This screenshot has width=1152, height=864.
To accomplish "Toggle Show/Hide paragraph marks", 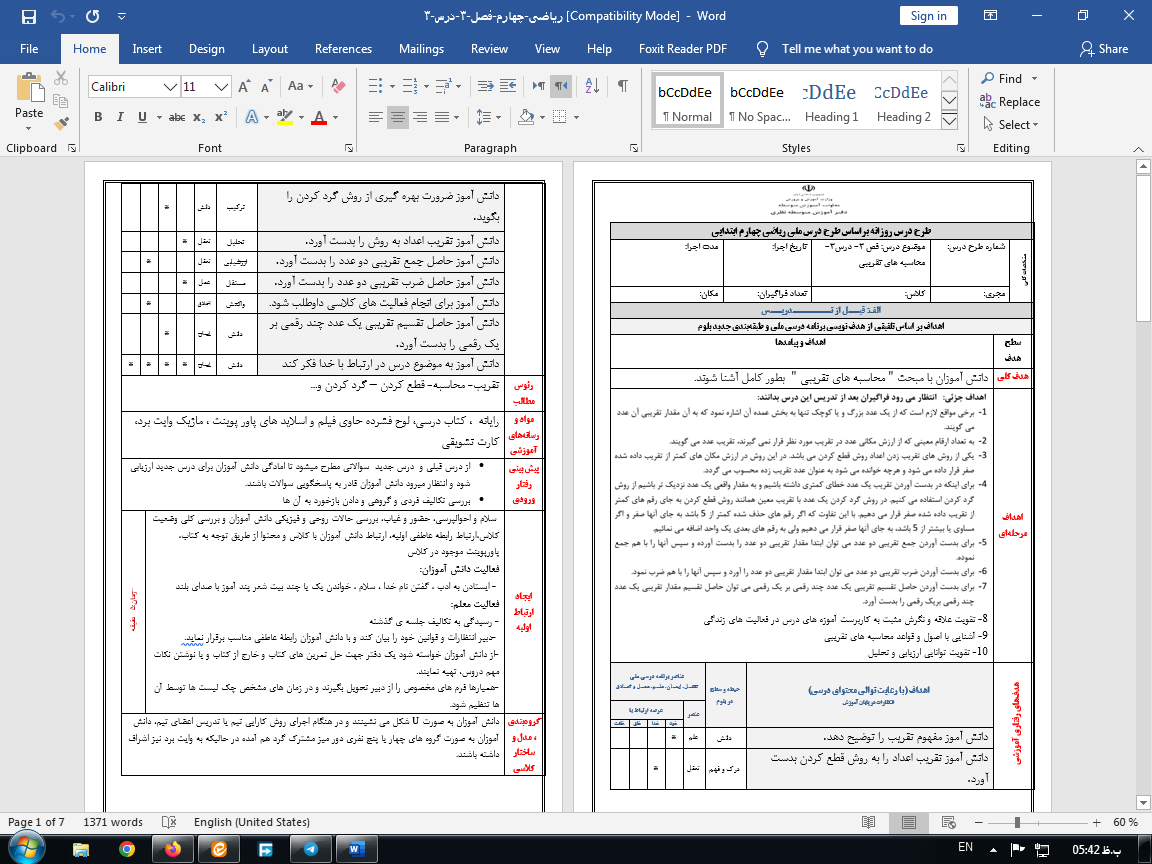I will point(622,87).
